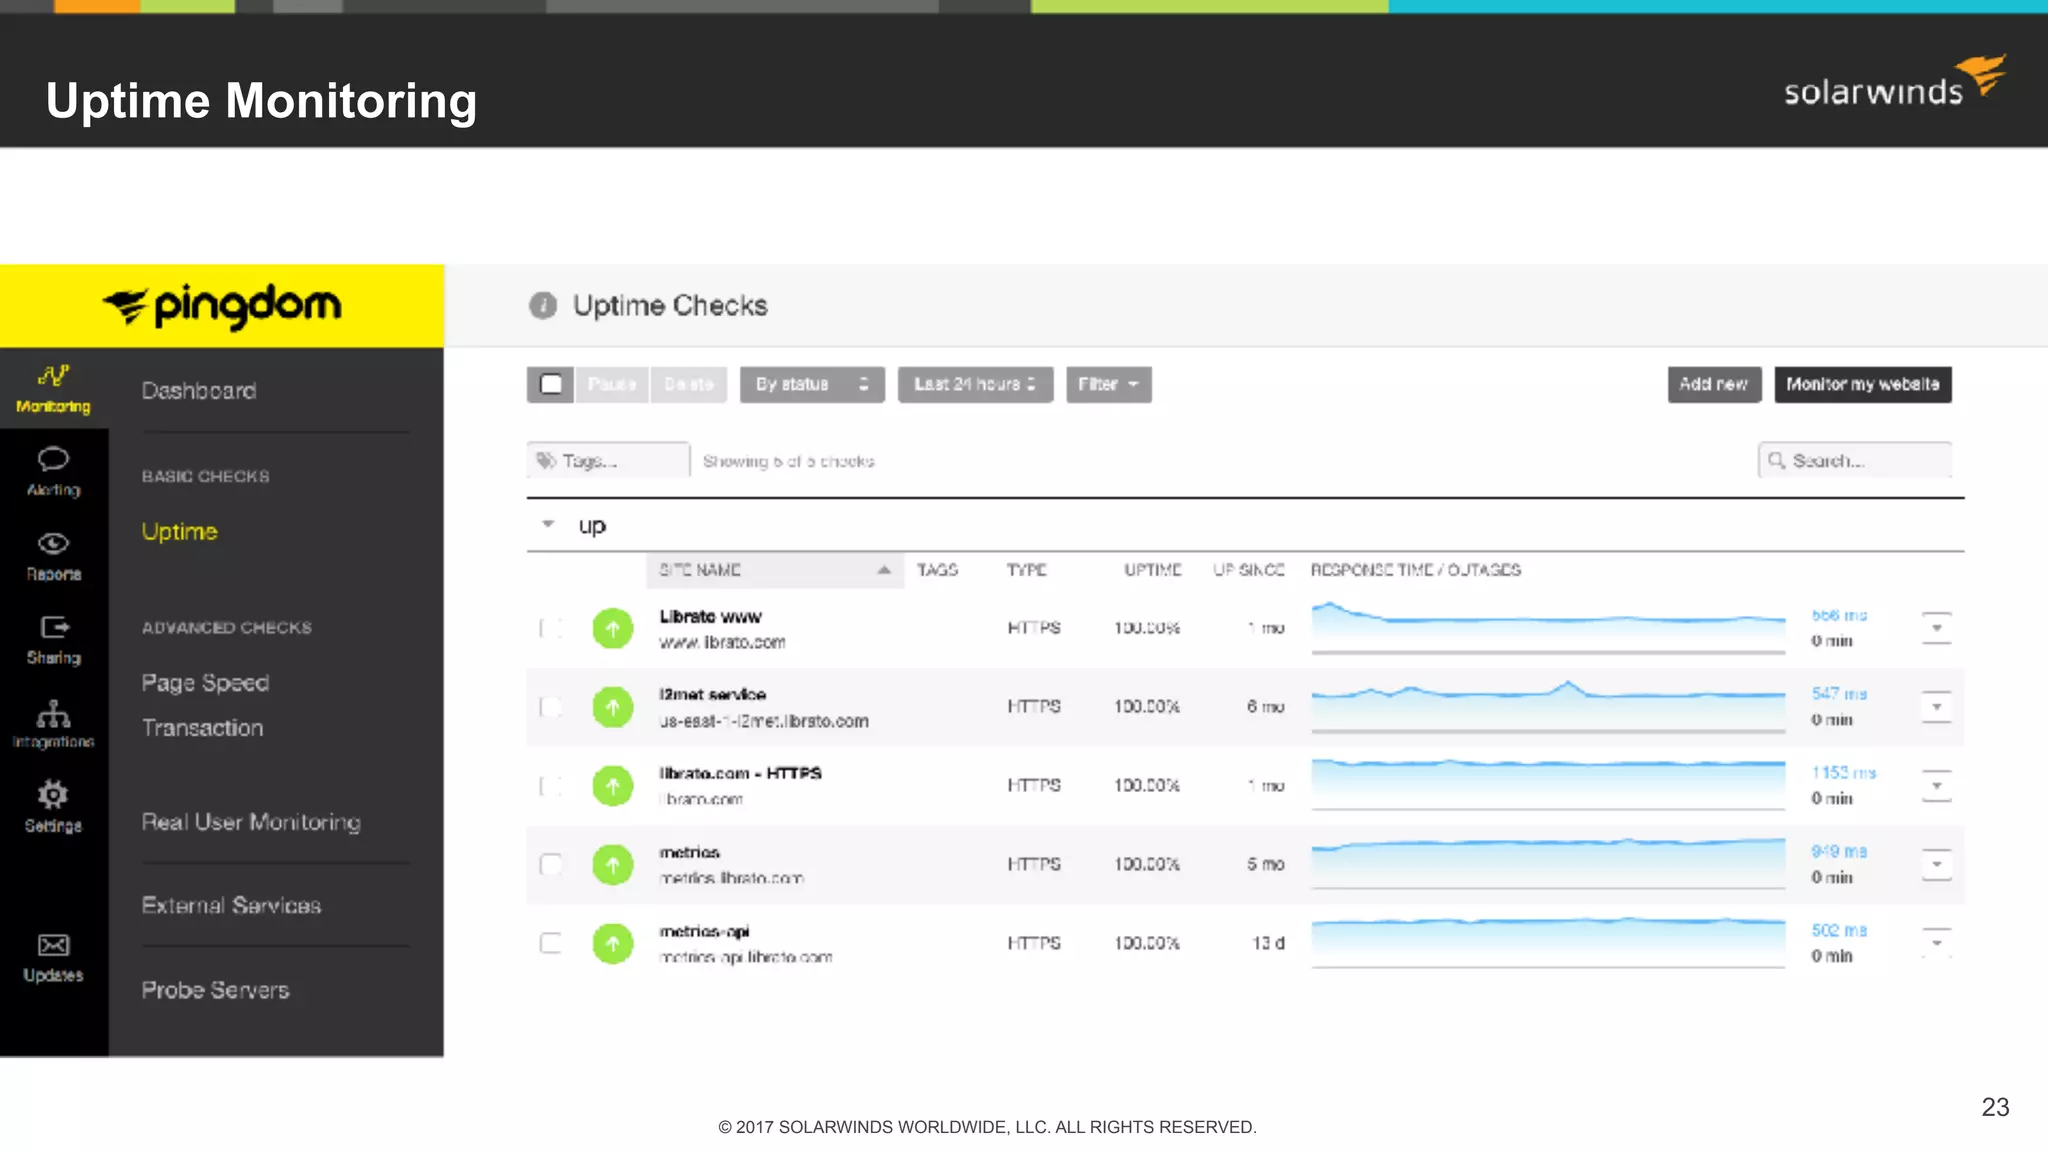The height and width of the screenshot is (1152, 2048).
Task: Open the By status sort dropdown
Action: (x=812, y=384)
